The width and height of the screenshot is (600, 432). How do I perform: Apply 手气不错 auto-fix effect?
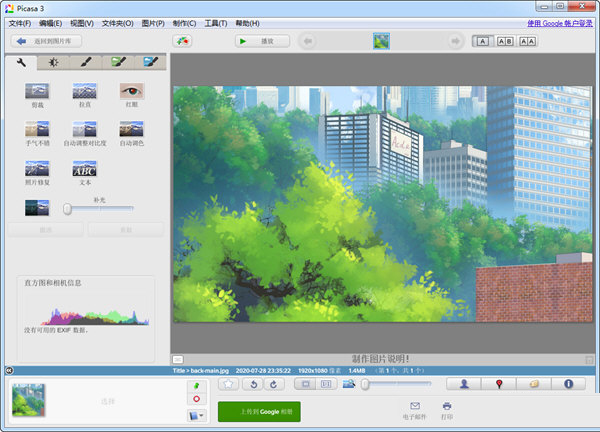pyautogui.click(x=37, y=129)
